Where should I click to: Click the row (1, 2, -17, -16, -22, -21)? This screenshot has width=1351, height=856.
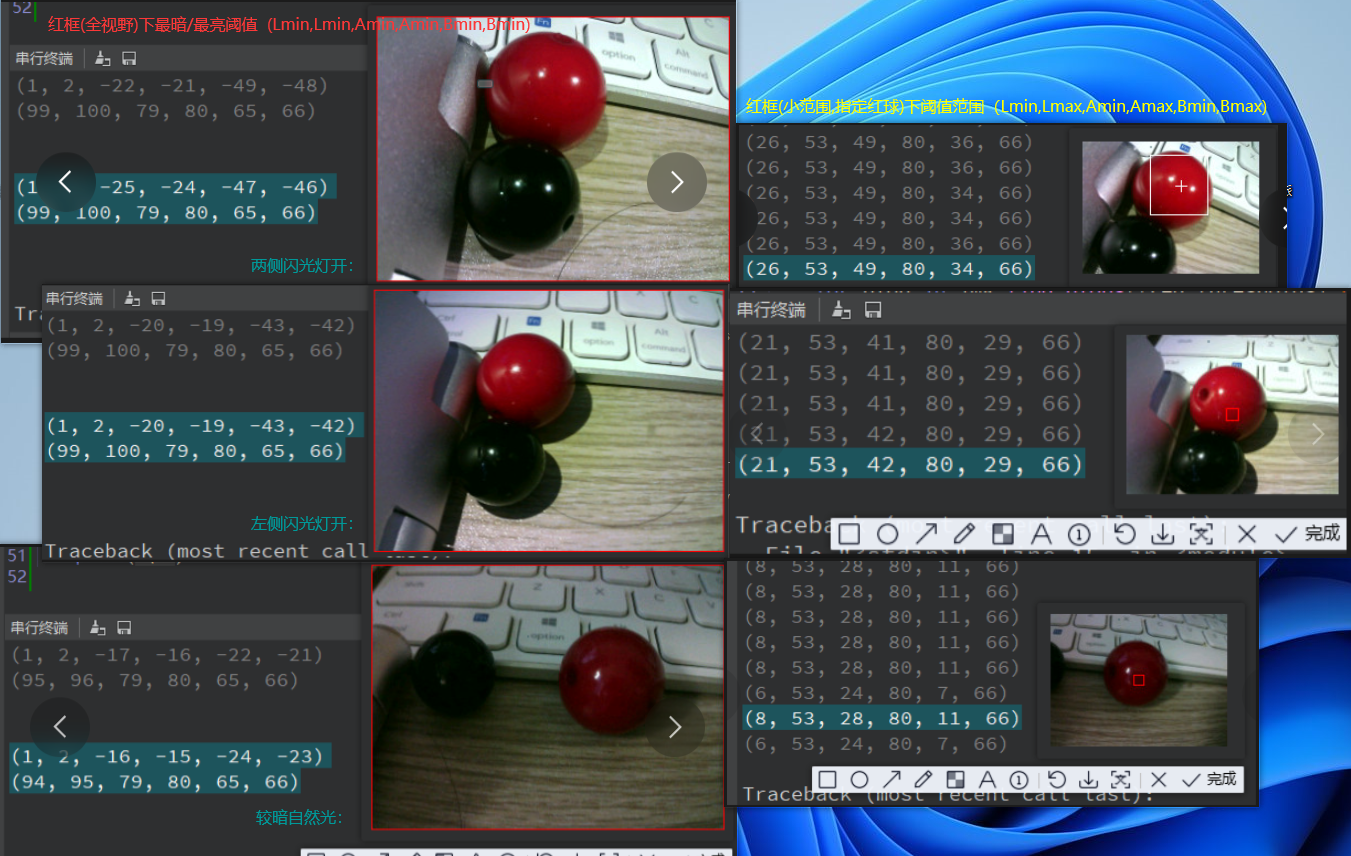[x=167, y=656]
